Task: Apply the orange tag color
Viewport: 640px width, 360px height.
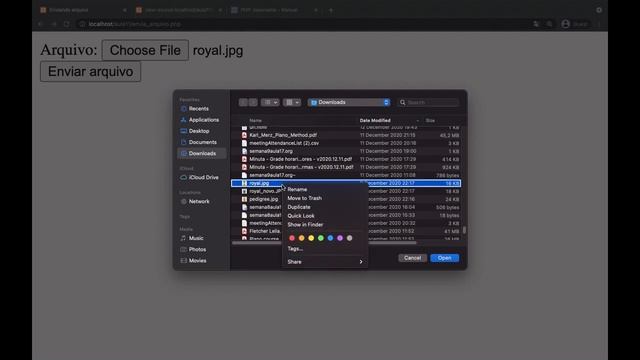Action: coord(302,238)
